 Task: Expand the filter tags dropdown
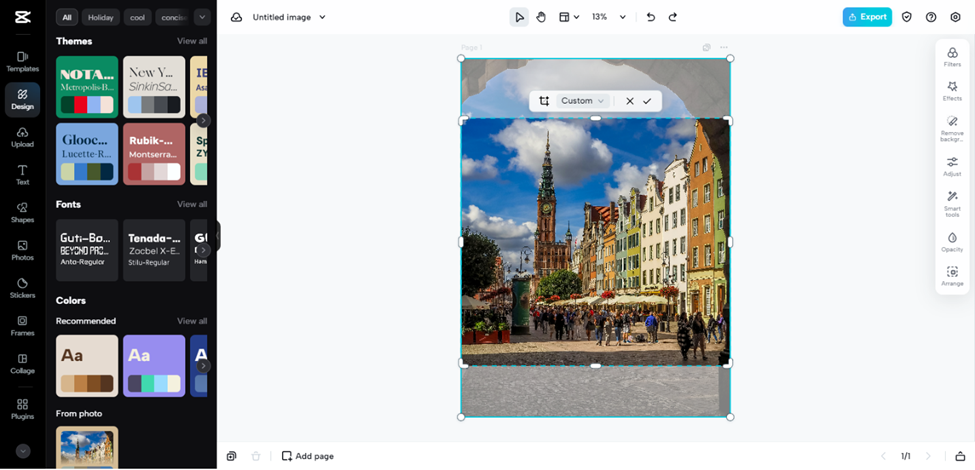pyautogui.click(x=202, y=17)
